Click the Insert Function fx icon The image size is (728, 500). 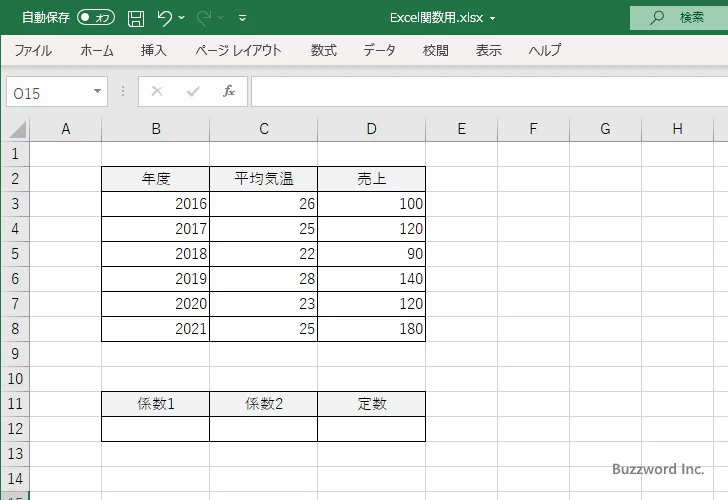[229, 91]
